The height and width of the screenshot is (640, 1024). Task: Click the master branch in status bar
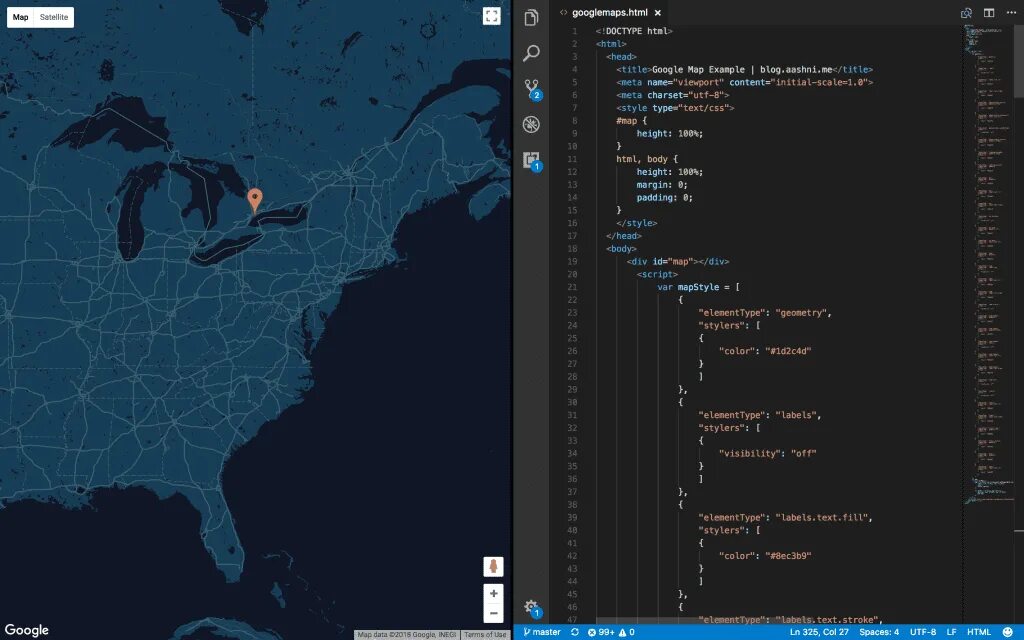tap(542, 632)
